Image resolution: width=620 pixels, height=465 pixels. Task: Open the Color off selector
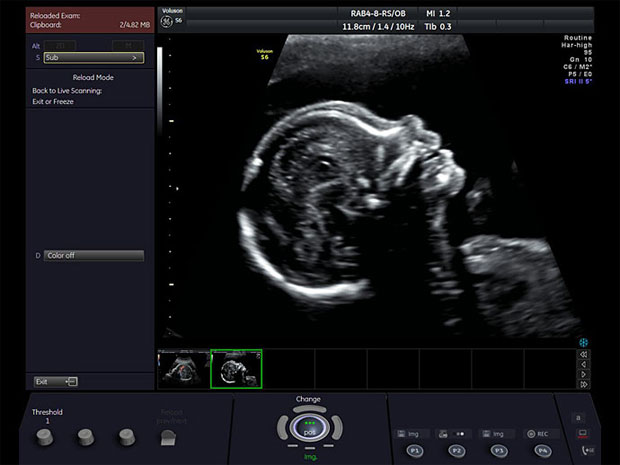pos(94,255)
